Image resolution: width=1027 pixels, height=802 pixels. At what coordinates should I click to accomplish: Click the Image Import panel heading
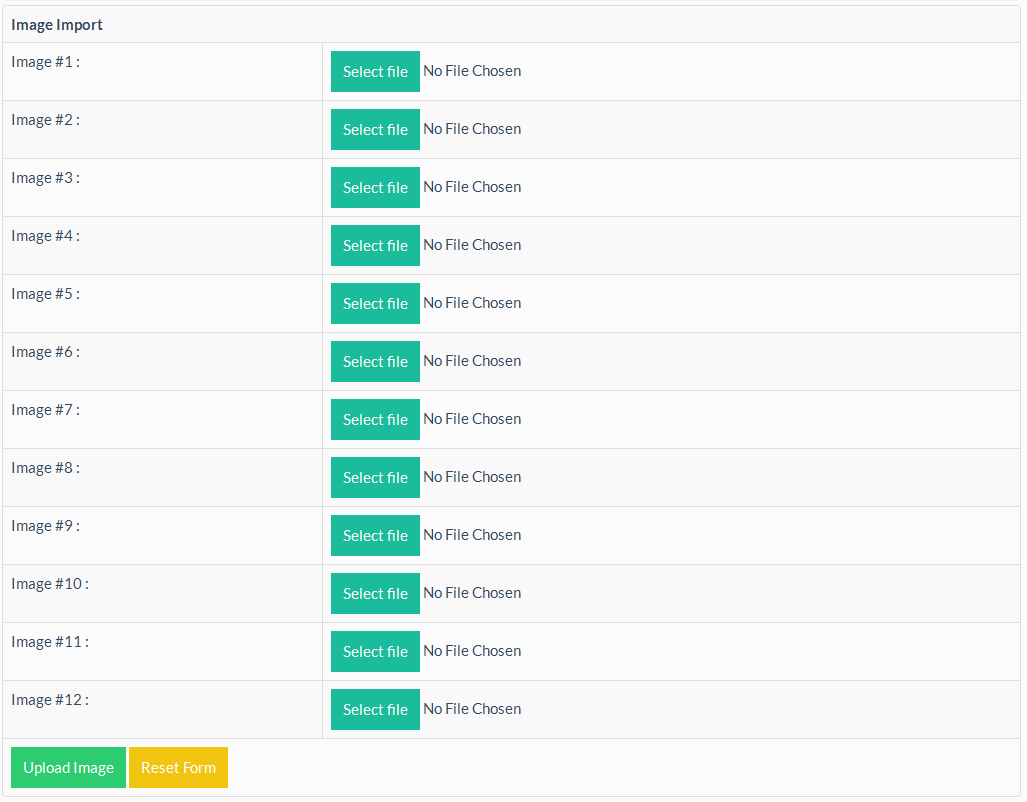click(x=57, y=25)
